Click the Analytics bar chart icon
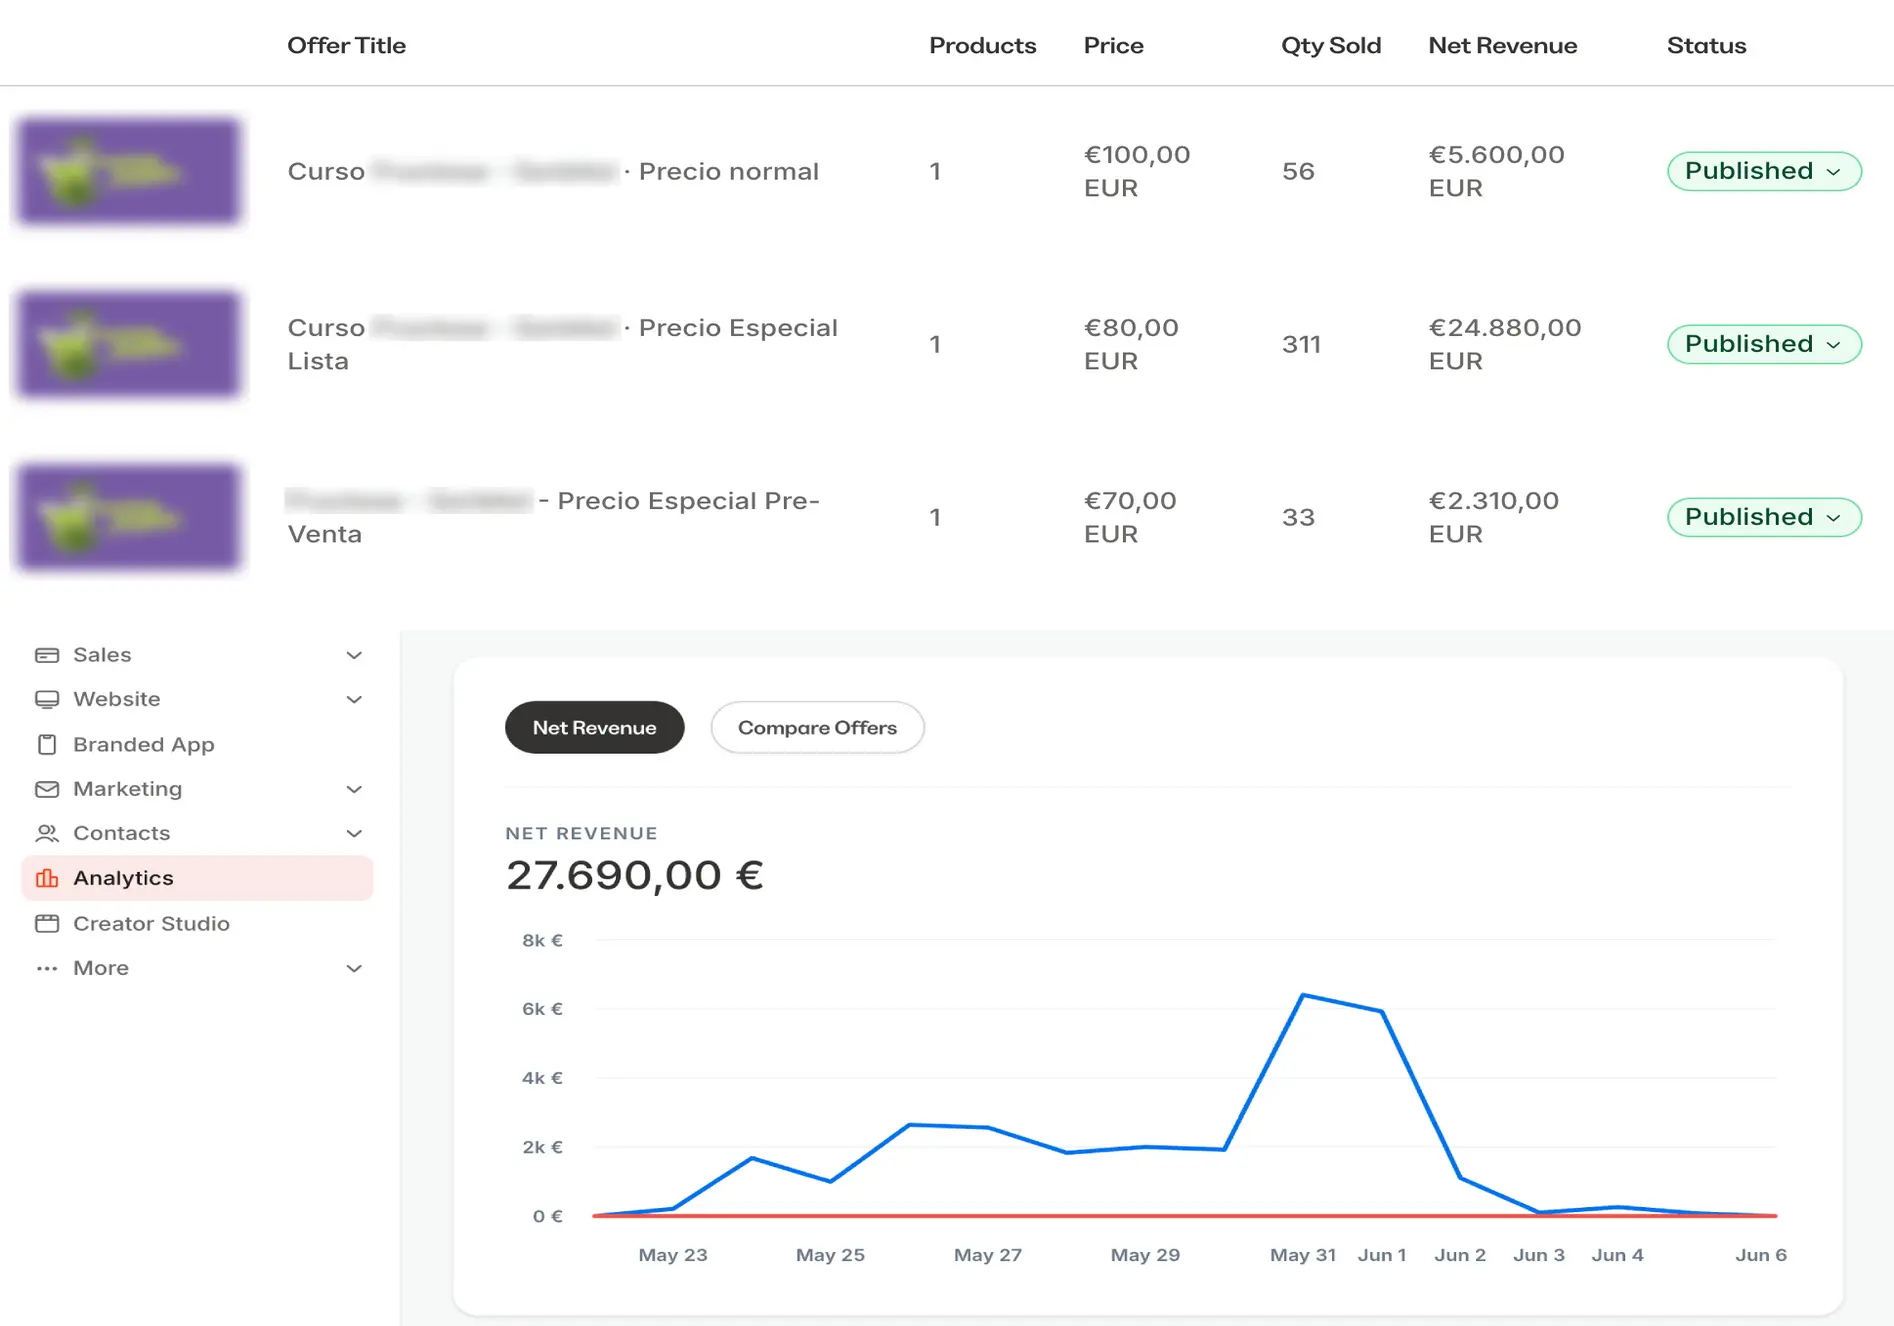The height and width of the screenshot is (1326, 1894). point(47,878)
